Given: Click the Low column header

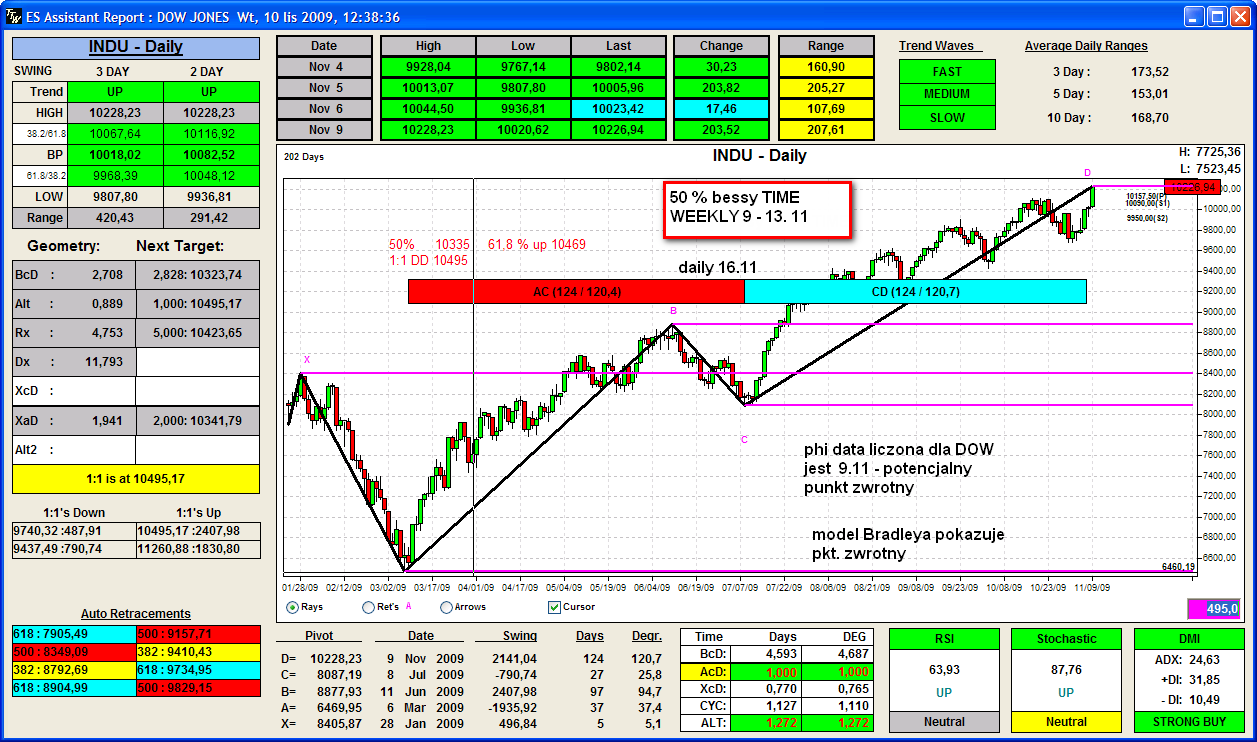Looking at the screenshot, I should [523, 46].
